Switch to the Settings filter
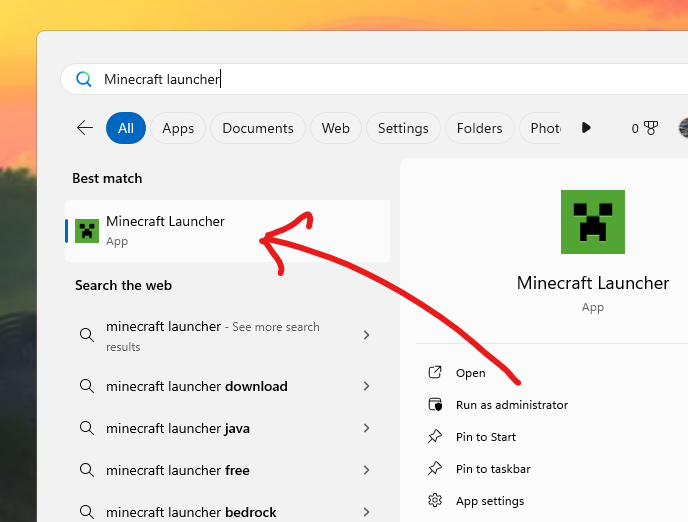The width and height of the screenshot is (688, 522). (x=403, y=128)
